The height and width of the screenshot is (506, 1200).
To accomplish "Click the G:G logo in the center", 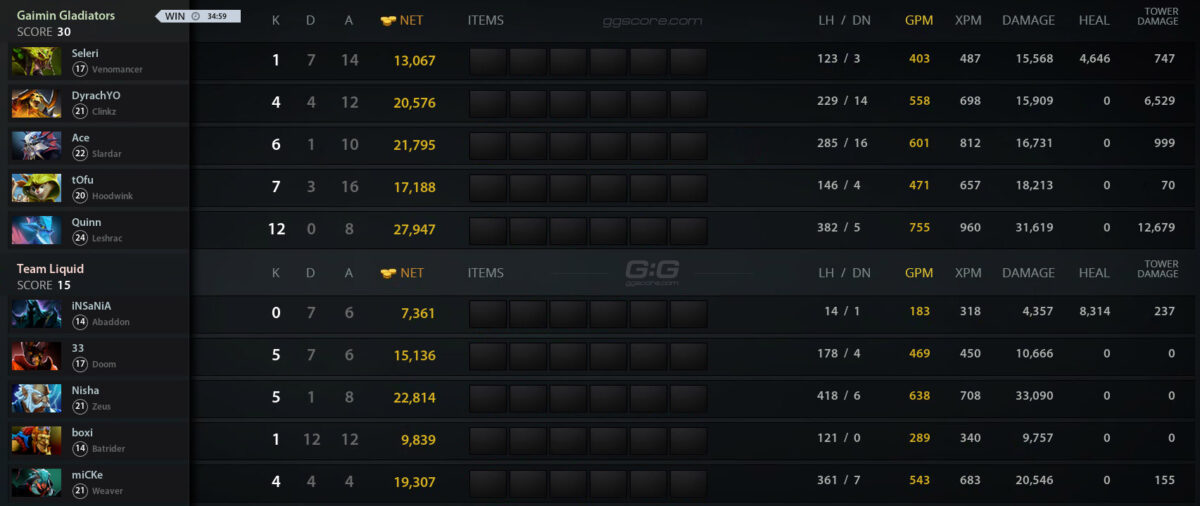I will tap(652, 269).
